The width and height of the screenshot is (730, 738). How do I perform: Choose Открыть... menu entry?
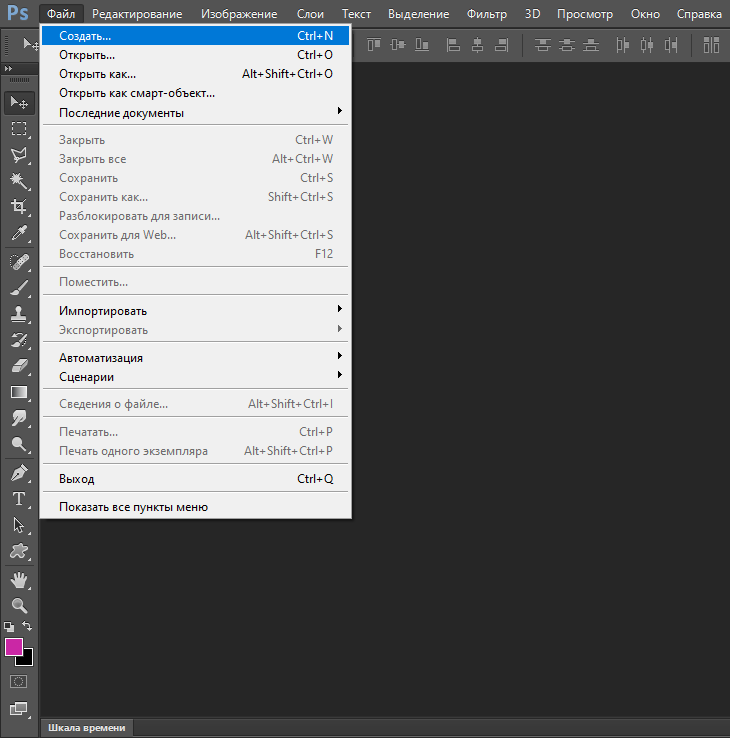click(195, 55)
